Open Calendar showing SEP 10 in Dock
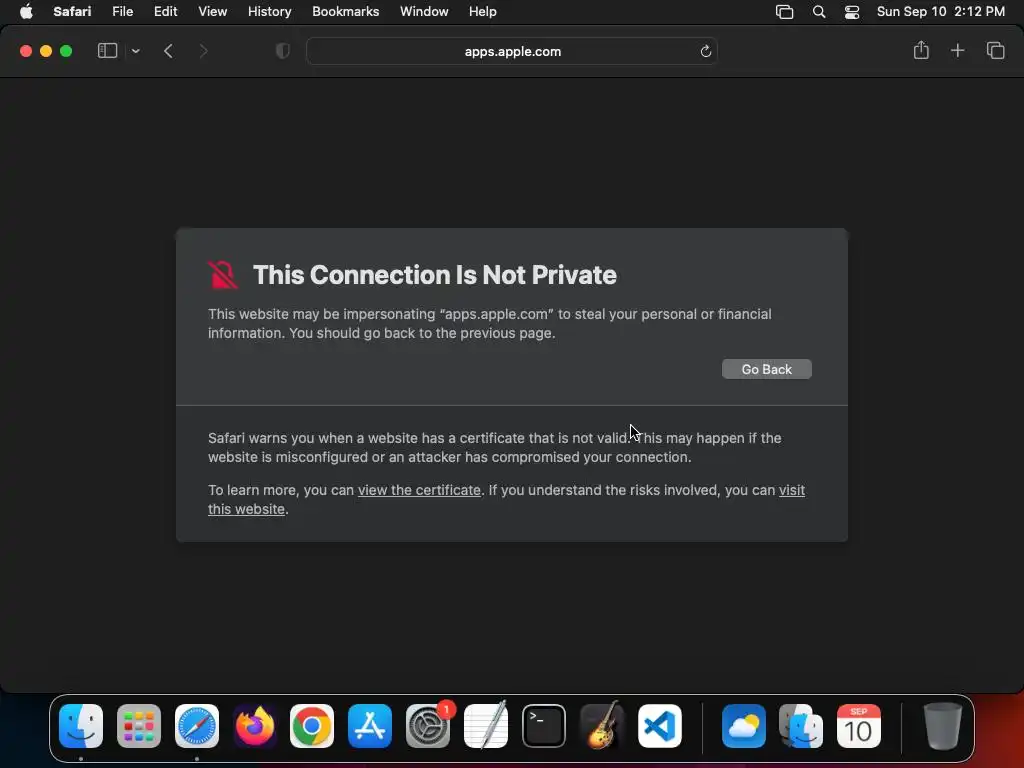Screen dimensions: 1024x768 pos(859,726)
